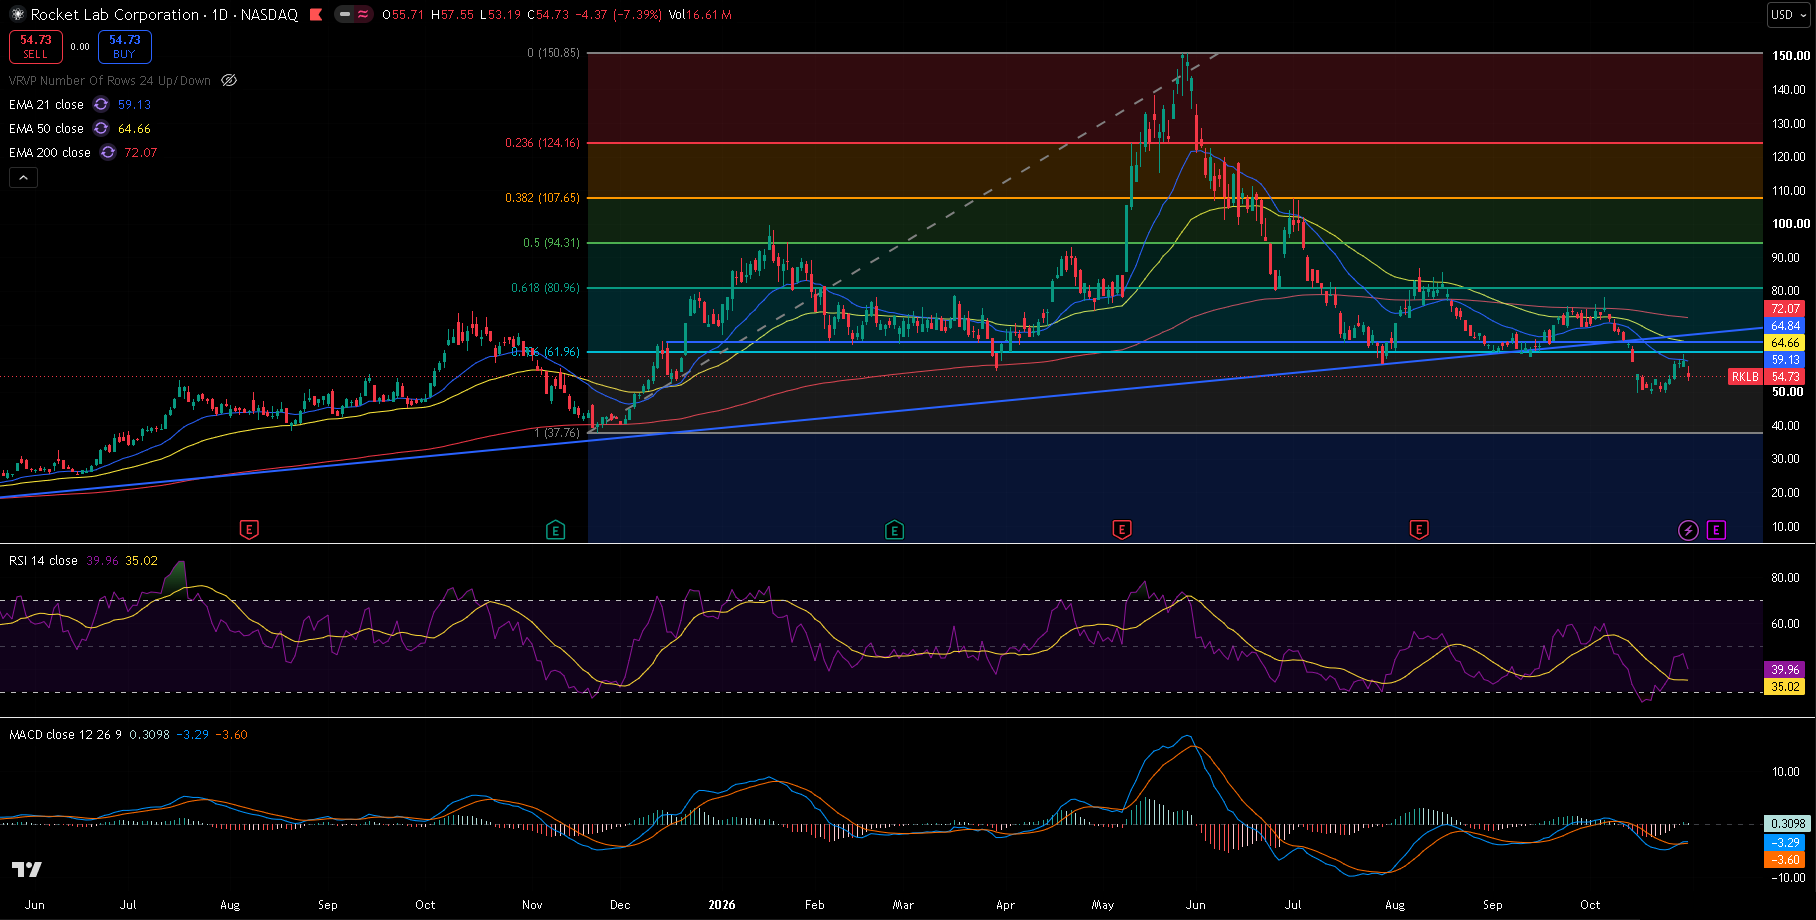
Task: Click the RKLB price label on the scale
Action: tap(1745, 377)
